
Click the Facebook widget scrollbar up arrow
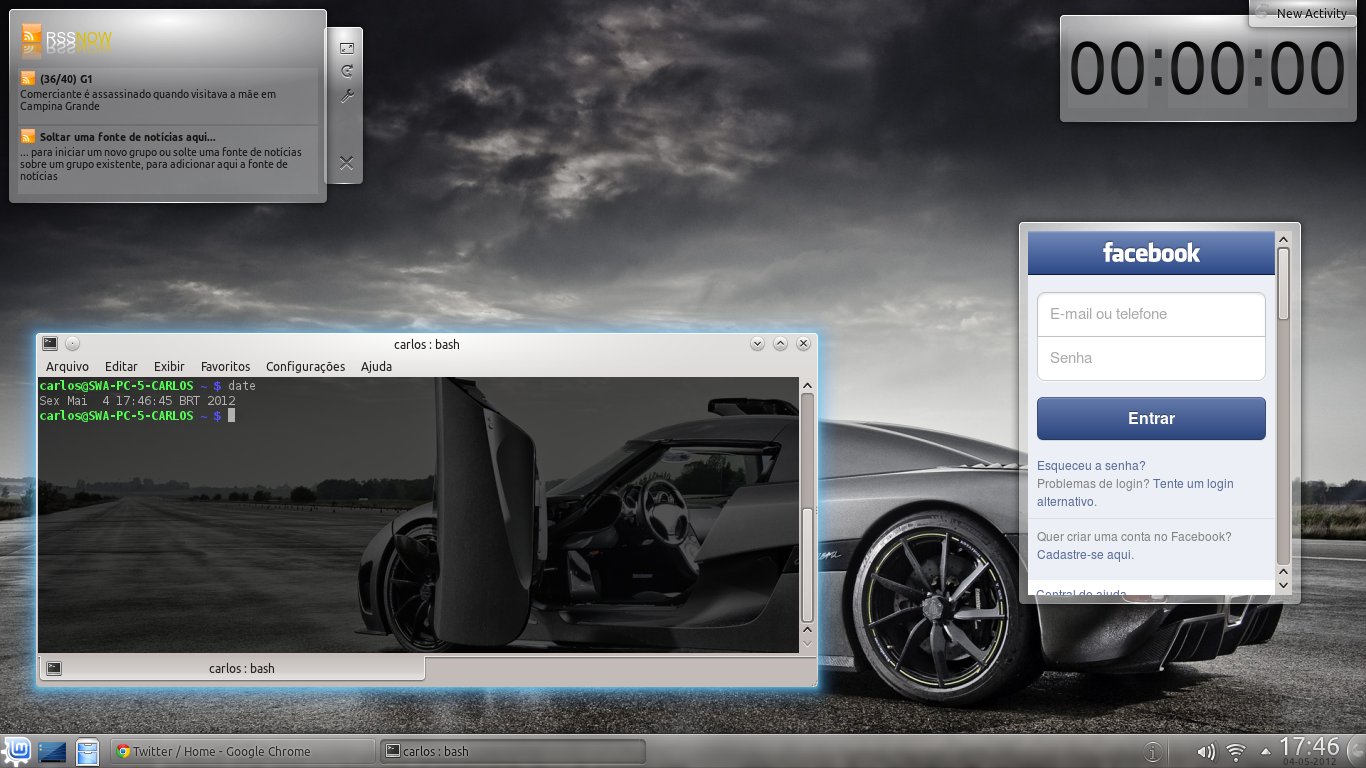pyautogui.click(x=1284, y=239)
